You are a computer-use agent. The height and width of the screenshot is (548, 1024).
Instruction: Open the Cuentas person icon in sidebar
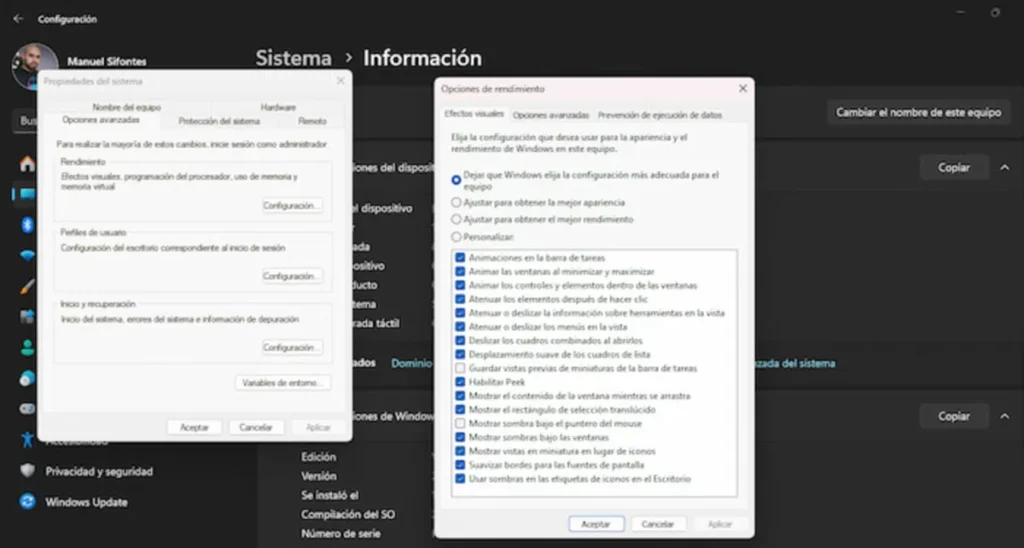27,347
